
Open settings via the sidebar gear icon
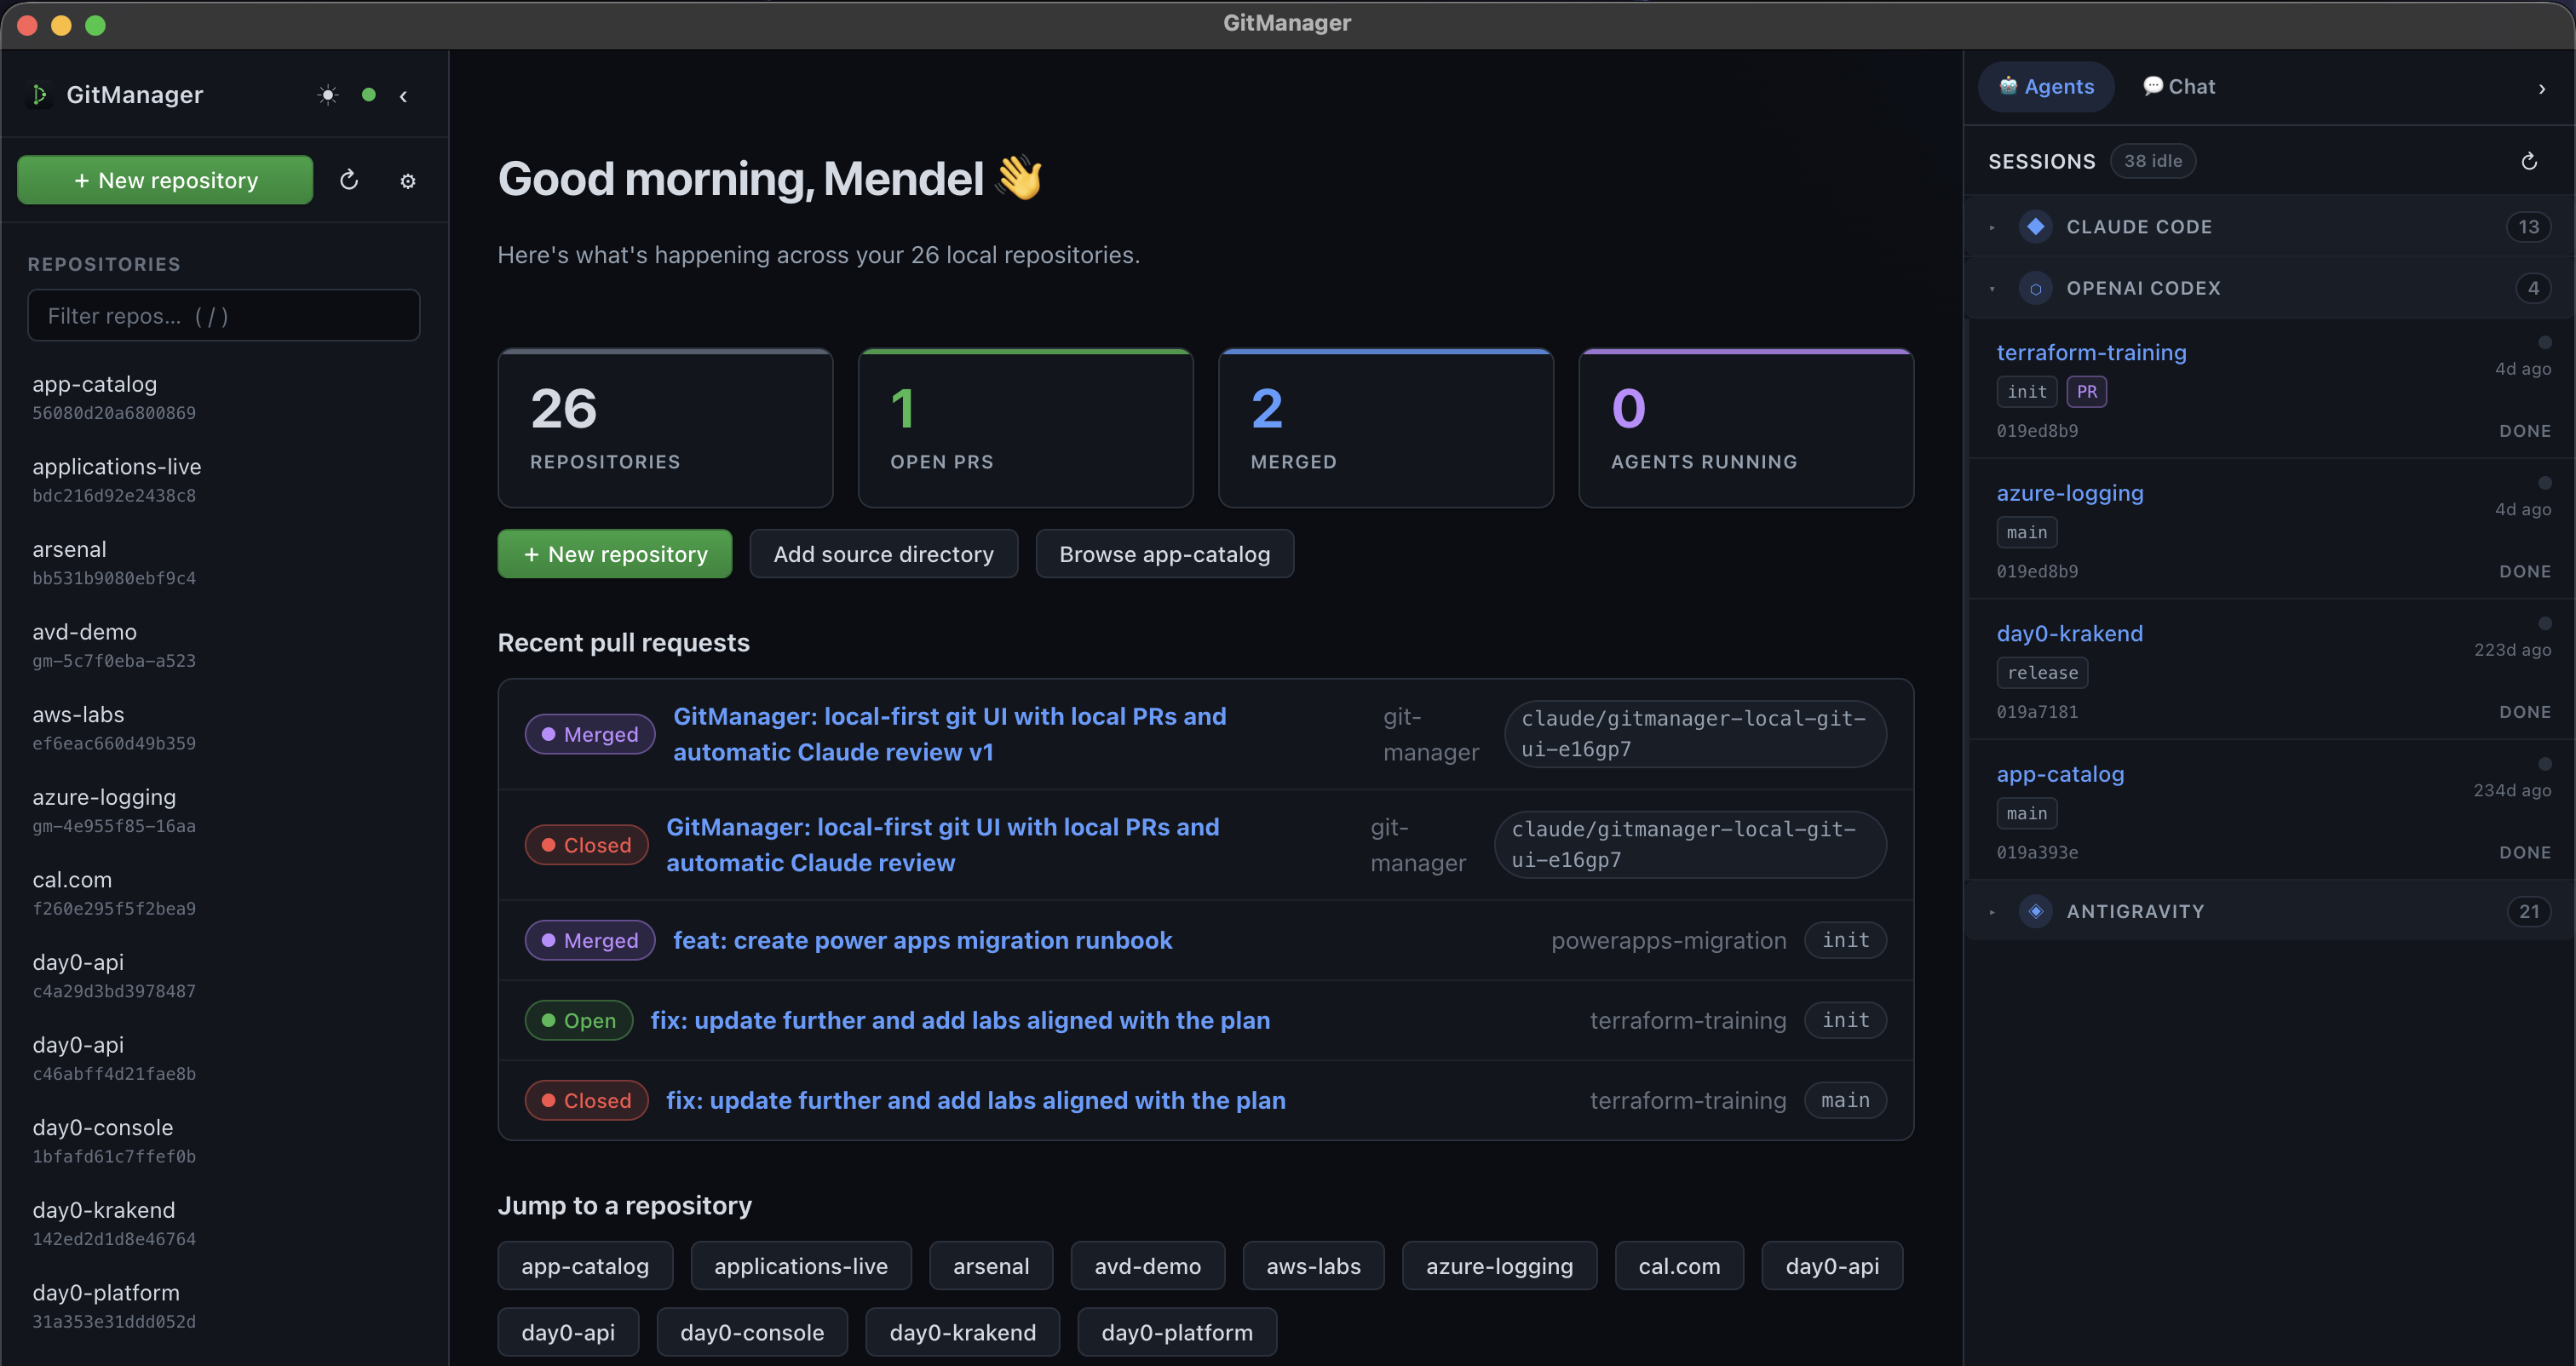pyautogui.click(x=408, y=181)
